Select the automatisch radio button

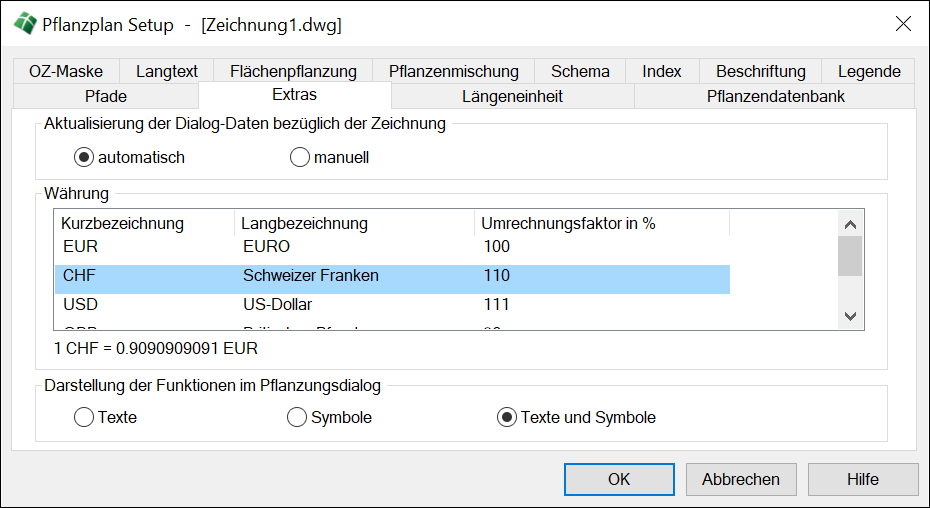[x=85, y=157]
